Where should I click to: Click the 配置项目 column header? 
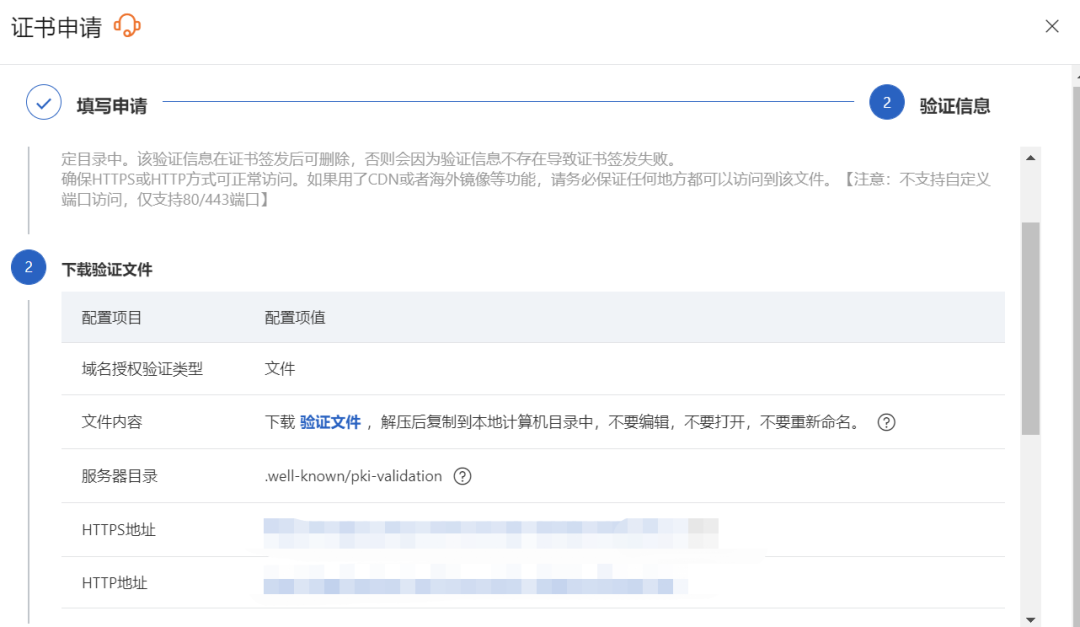coord(112,318)
